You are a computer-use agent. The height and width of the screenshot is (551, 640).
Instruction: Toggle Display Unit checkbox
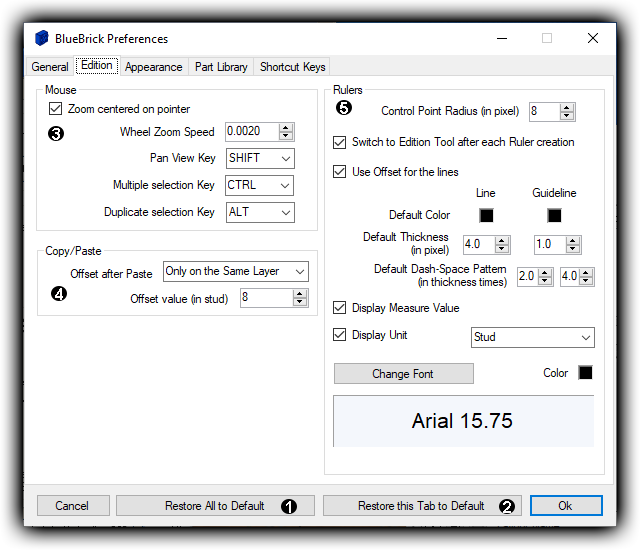pos(339,335)
